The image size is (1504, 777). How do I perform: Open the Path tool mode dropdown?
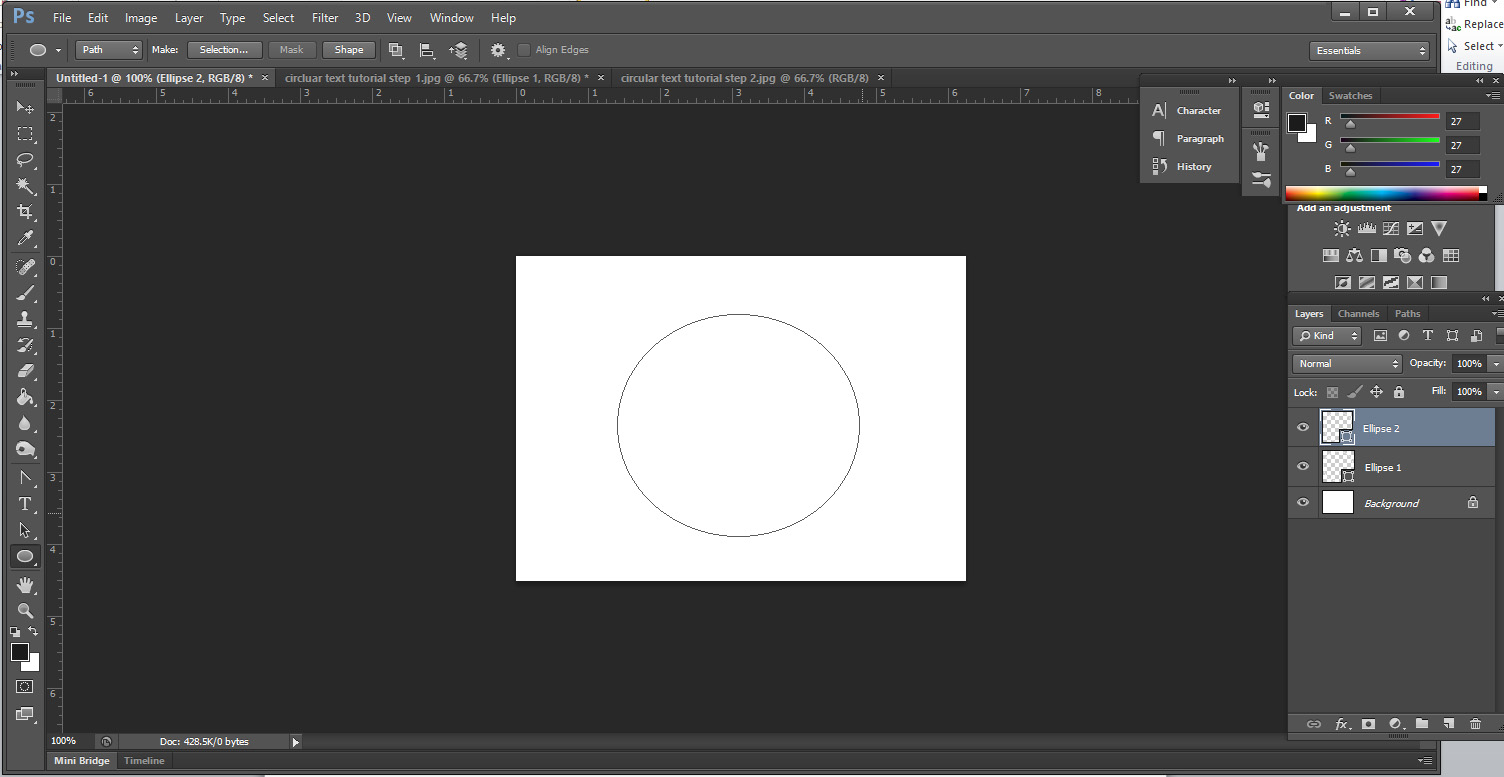click(109, 50)
